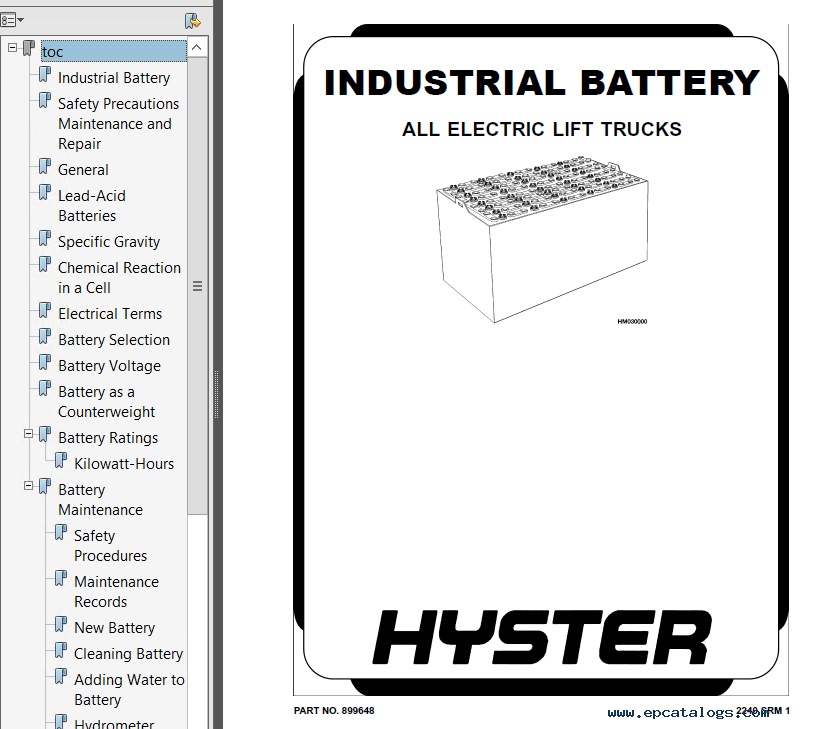Go to Safety Precautions Maintenance and Repair
820x729 pixels.
coord(118,123)
